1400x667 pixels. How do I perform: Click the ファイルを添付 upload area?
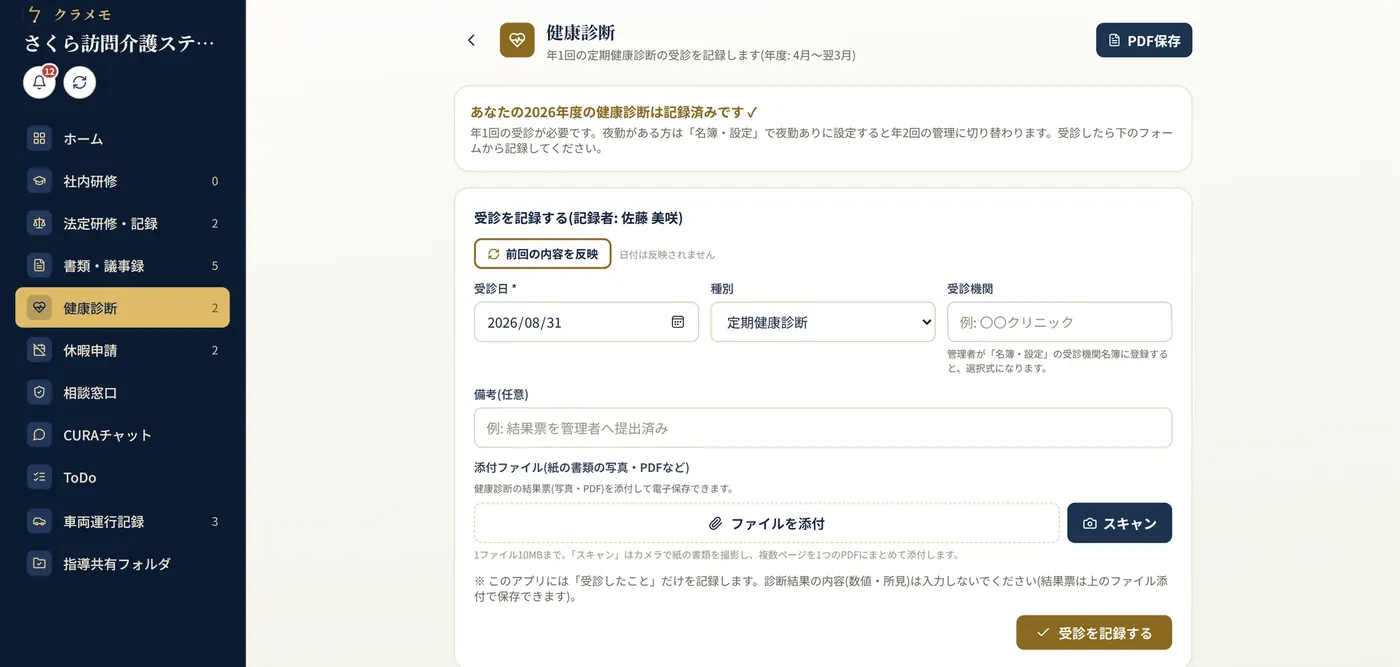click(767, 523)
